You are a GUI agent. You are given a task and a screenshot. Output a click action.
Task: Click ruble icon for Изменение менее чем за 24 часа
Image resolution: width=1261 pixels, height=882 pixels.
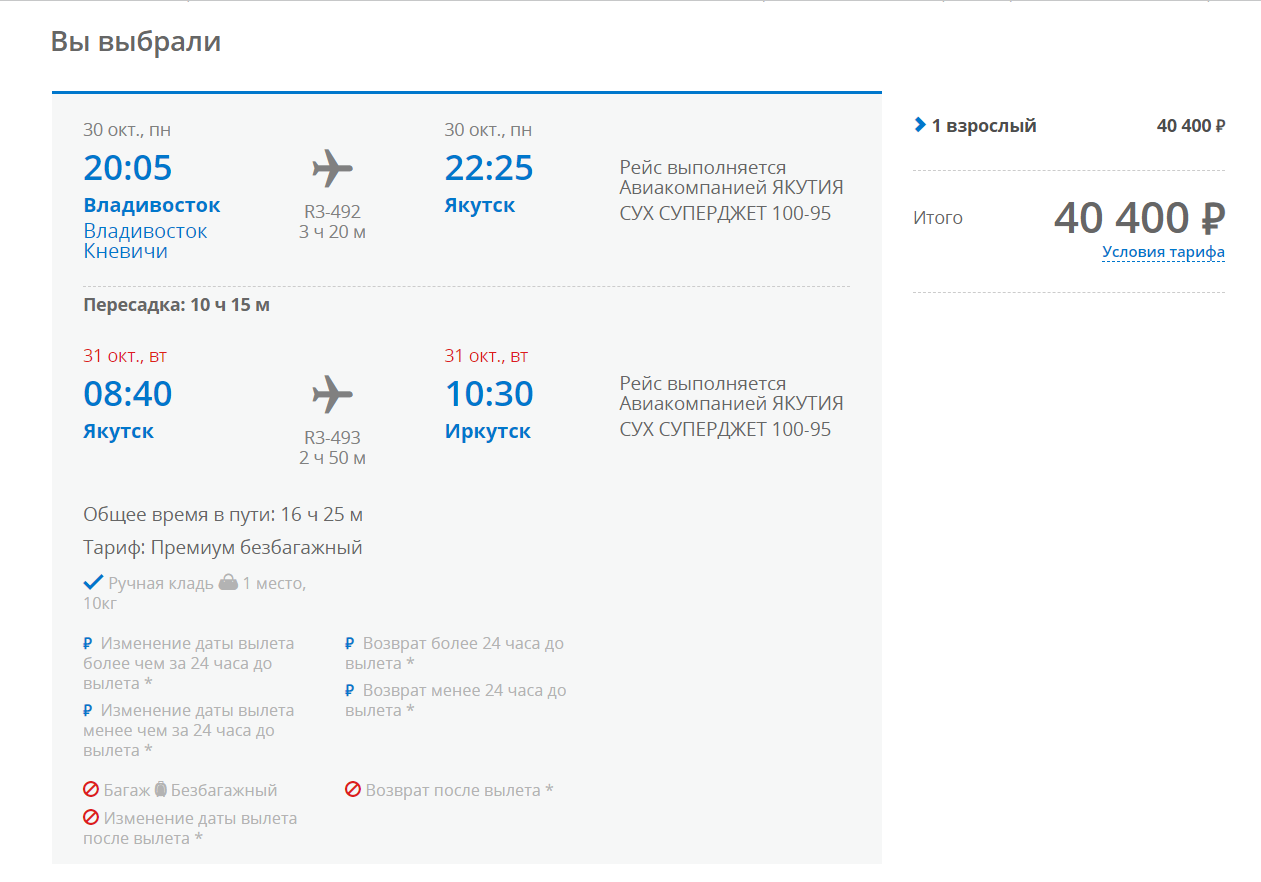point(88,711)
